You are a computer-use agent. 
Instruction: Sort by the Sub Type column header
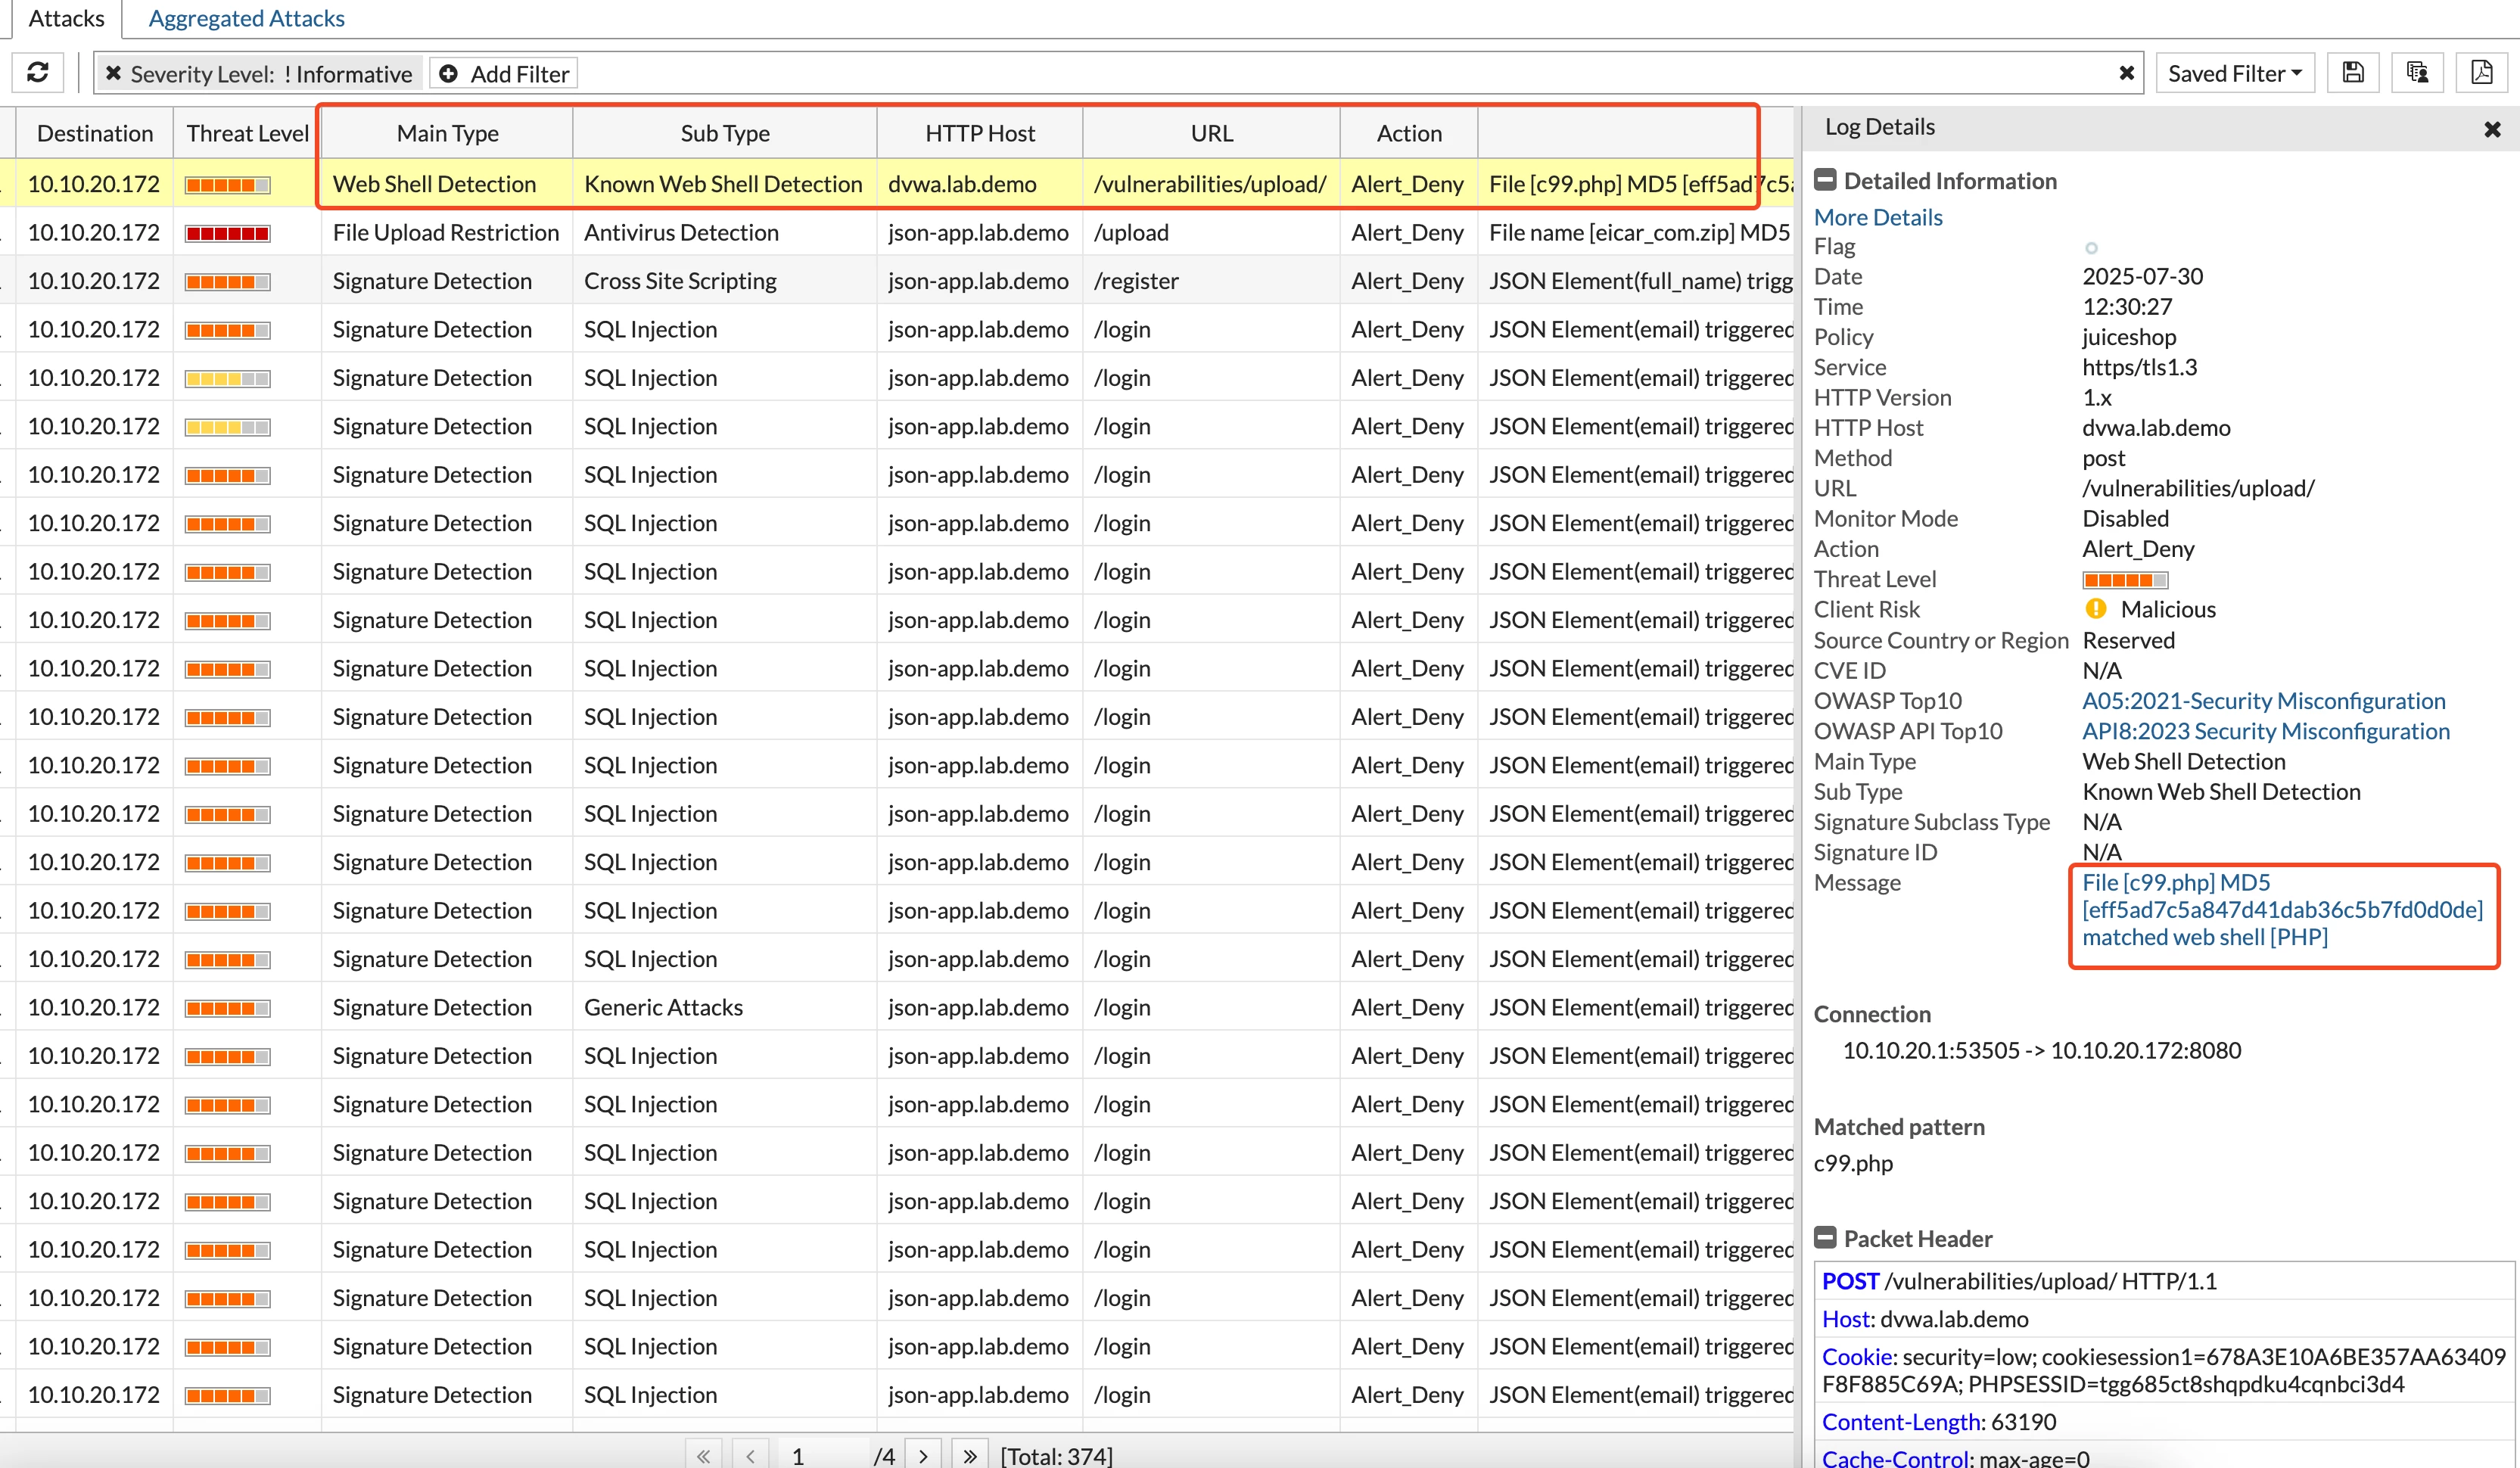tap(725, 133)
